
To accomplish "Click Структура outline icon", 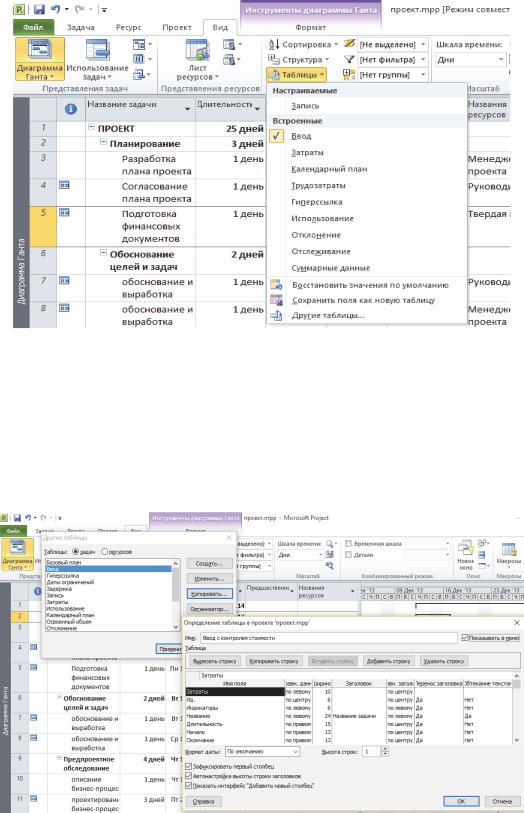I will (274, 60).
